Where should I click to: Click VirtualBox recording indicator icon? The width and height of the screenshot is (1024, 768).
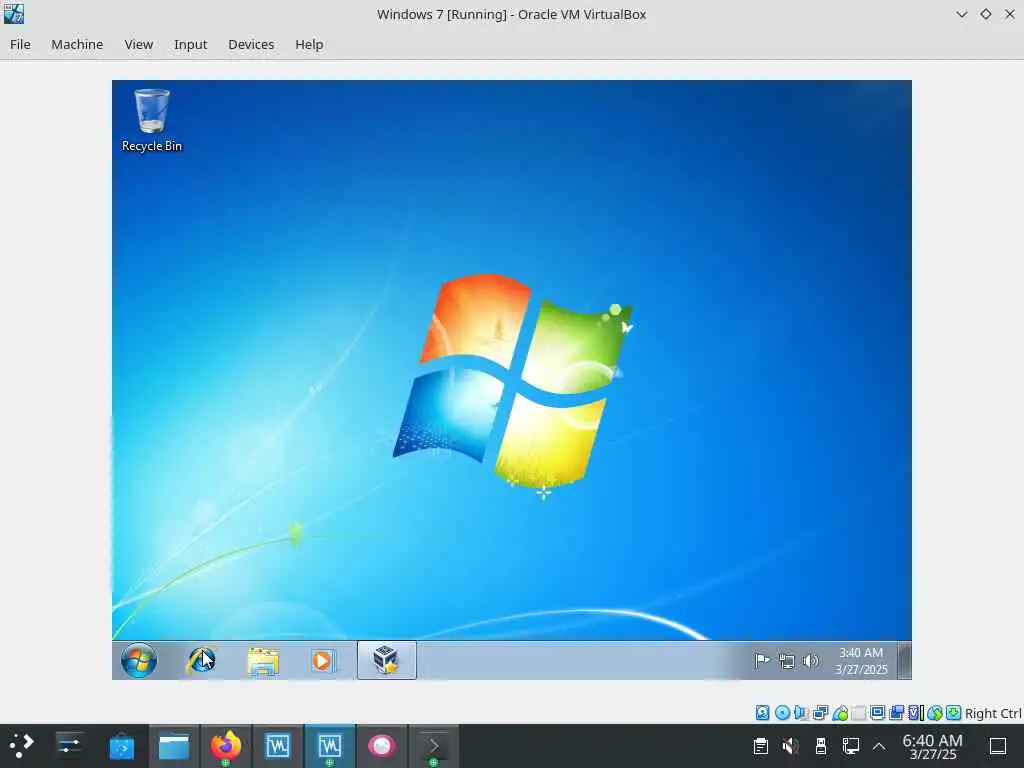click(897, 712)
